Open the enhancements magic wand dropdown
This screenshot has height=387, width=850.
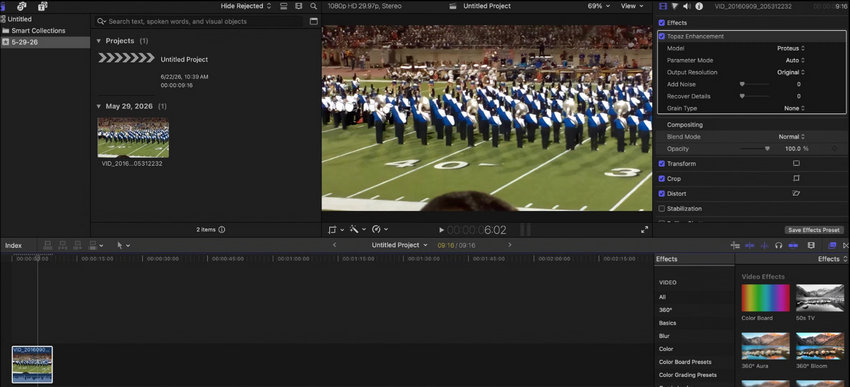(357, 230)
